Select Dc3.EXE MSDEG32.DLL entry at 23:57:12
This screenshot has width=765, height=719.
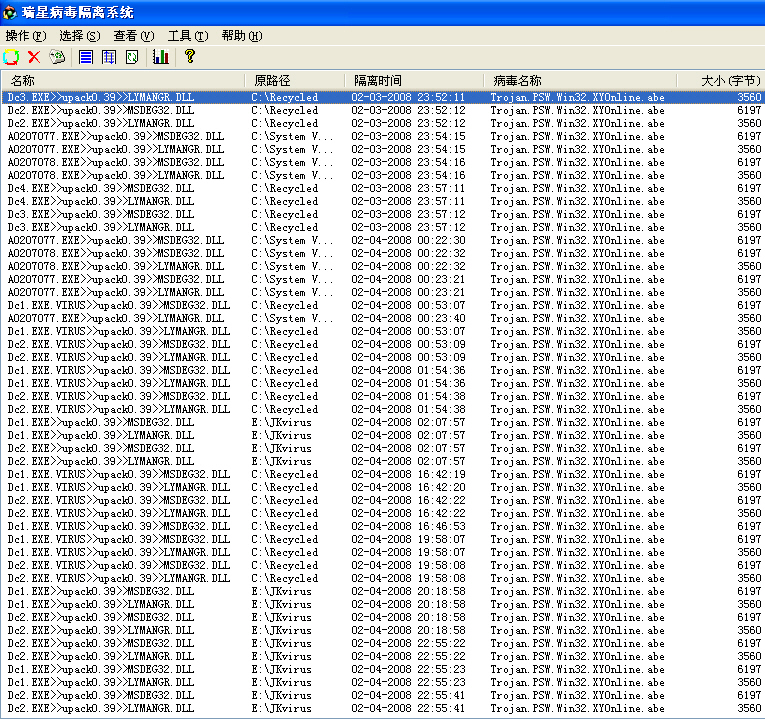101,214
